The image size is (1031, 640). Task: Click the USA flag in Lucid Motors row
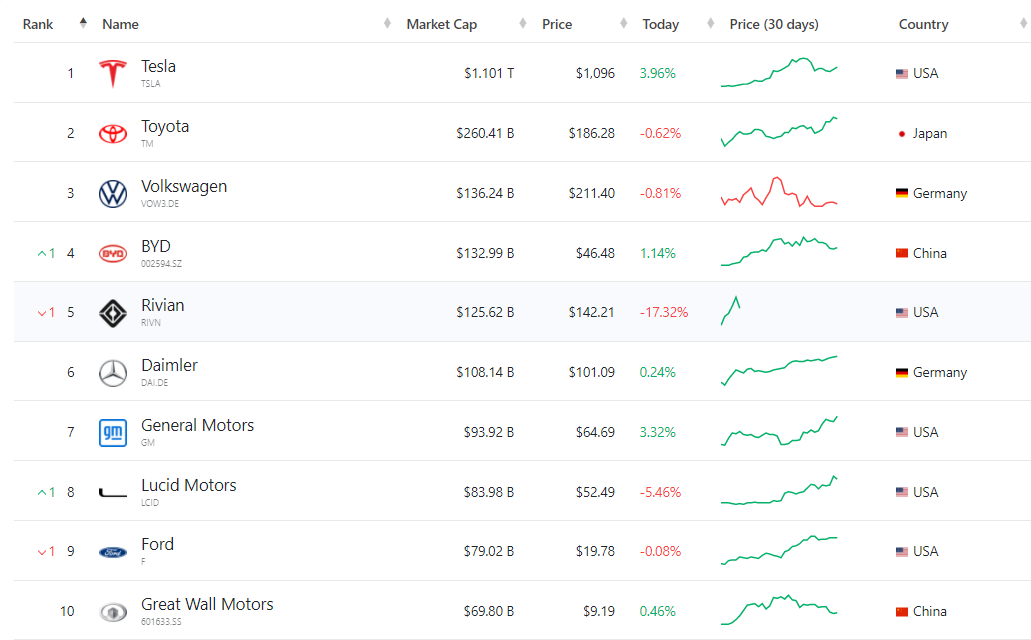pos(901,492)
